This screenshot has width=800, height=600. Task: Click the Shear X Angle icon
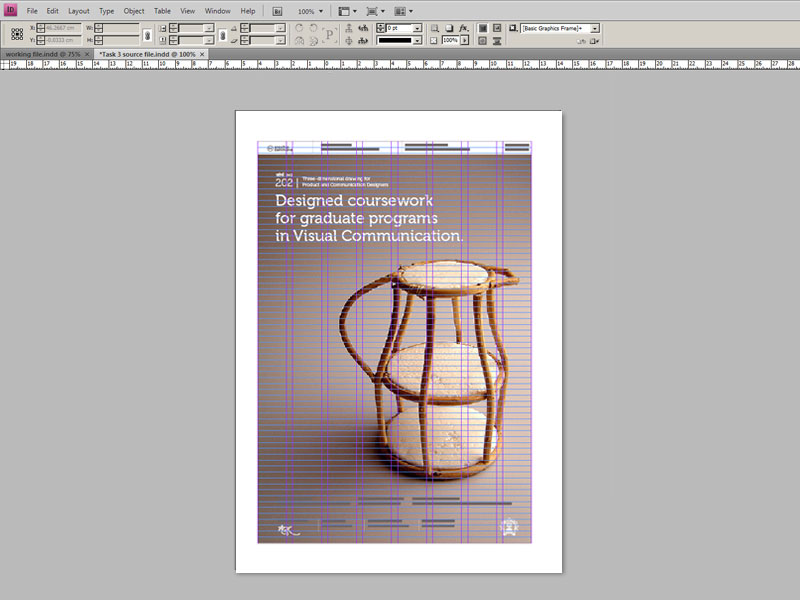[x=234, y=40]
